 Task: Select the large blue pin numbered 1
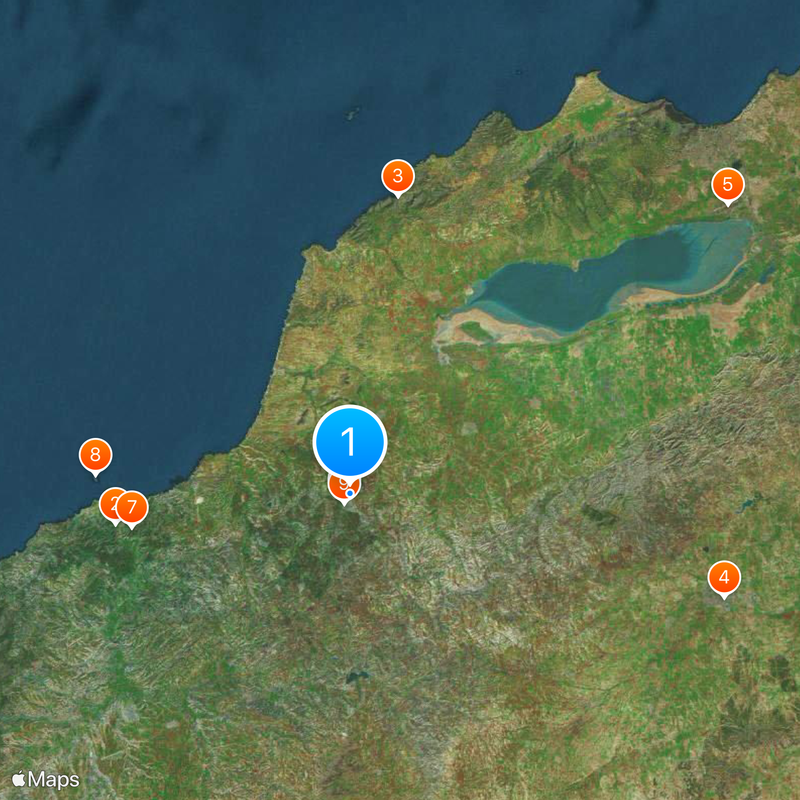(x=350, y=440)
